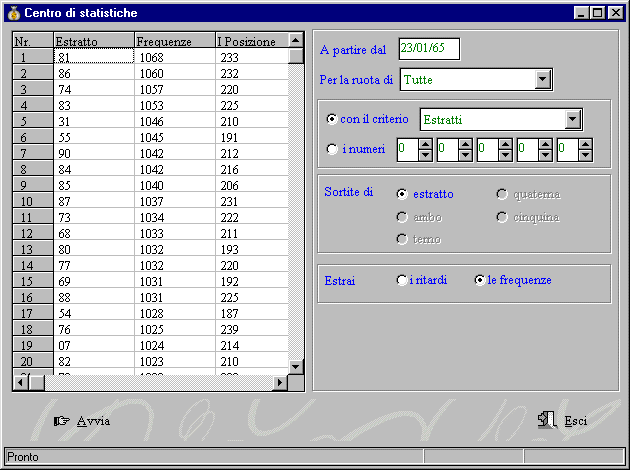Viewport: 630px width, 470px height.
Task: Select row header number 20
Action: 33,361
